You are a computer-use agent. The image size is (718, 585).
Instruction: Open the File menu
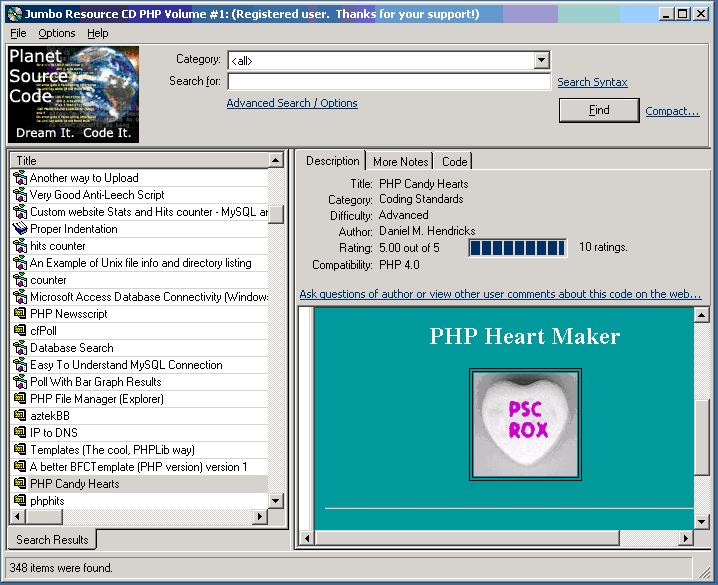pyautogui.click(x=18, y=33)
